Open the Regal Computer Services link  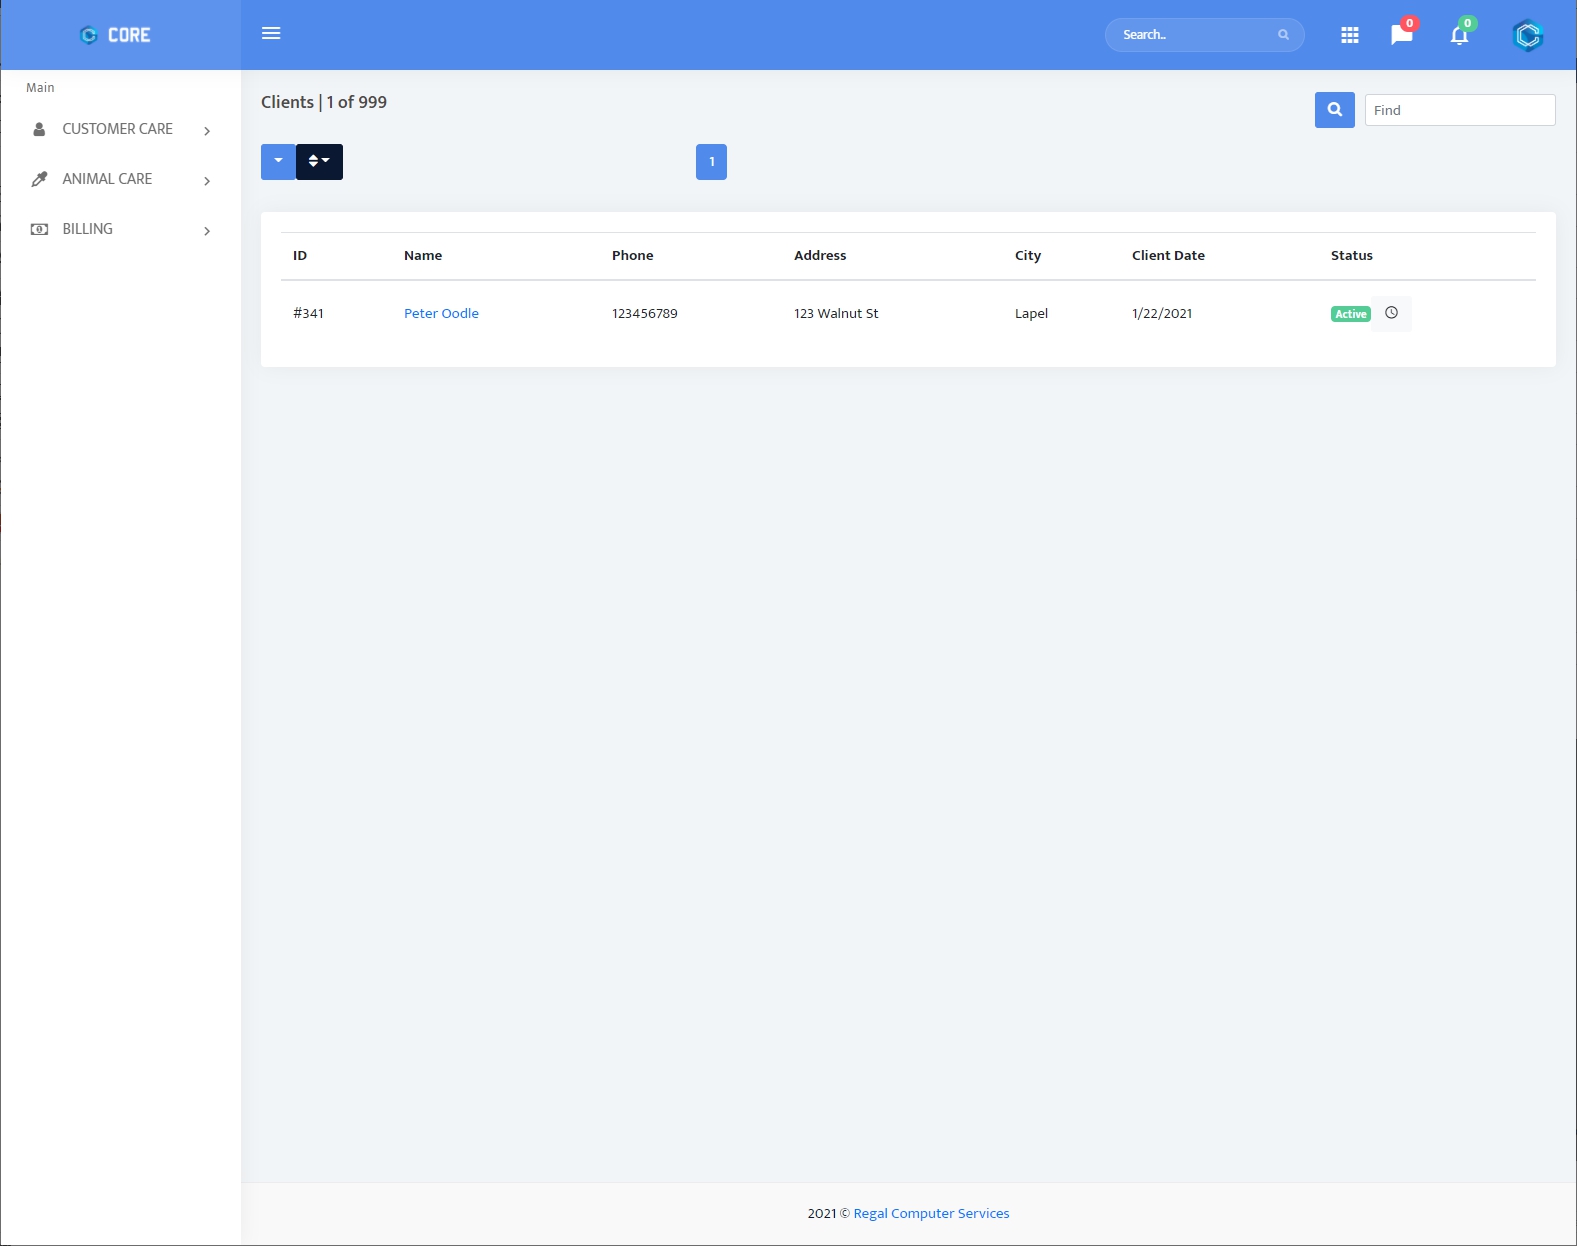(931, 1213)
